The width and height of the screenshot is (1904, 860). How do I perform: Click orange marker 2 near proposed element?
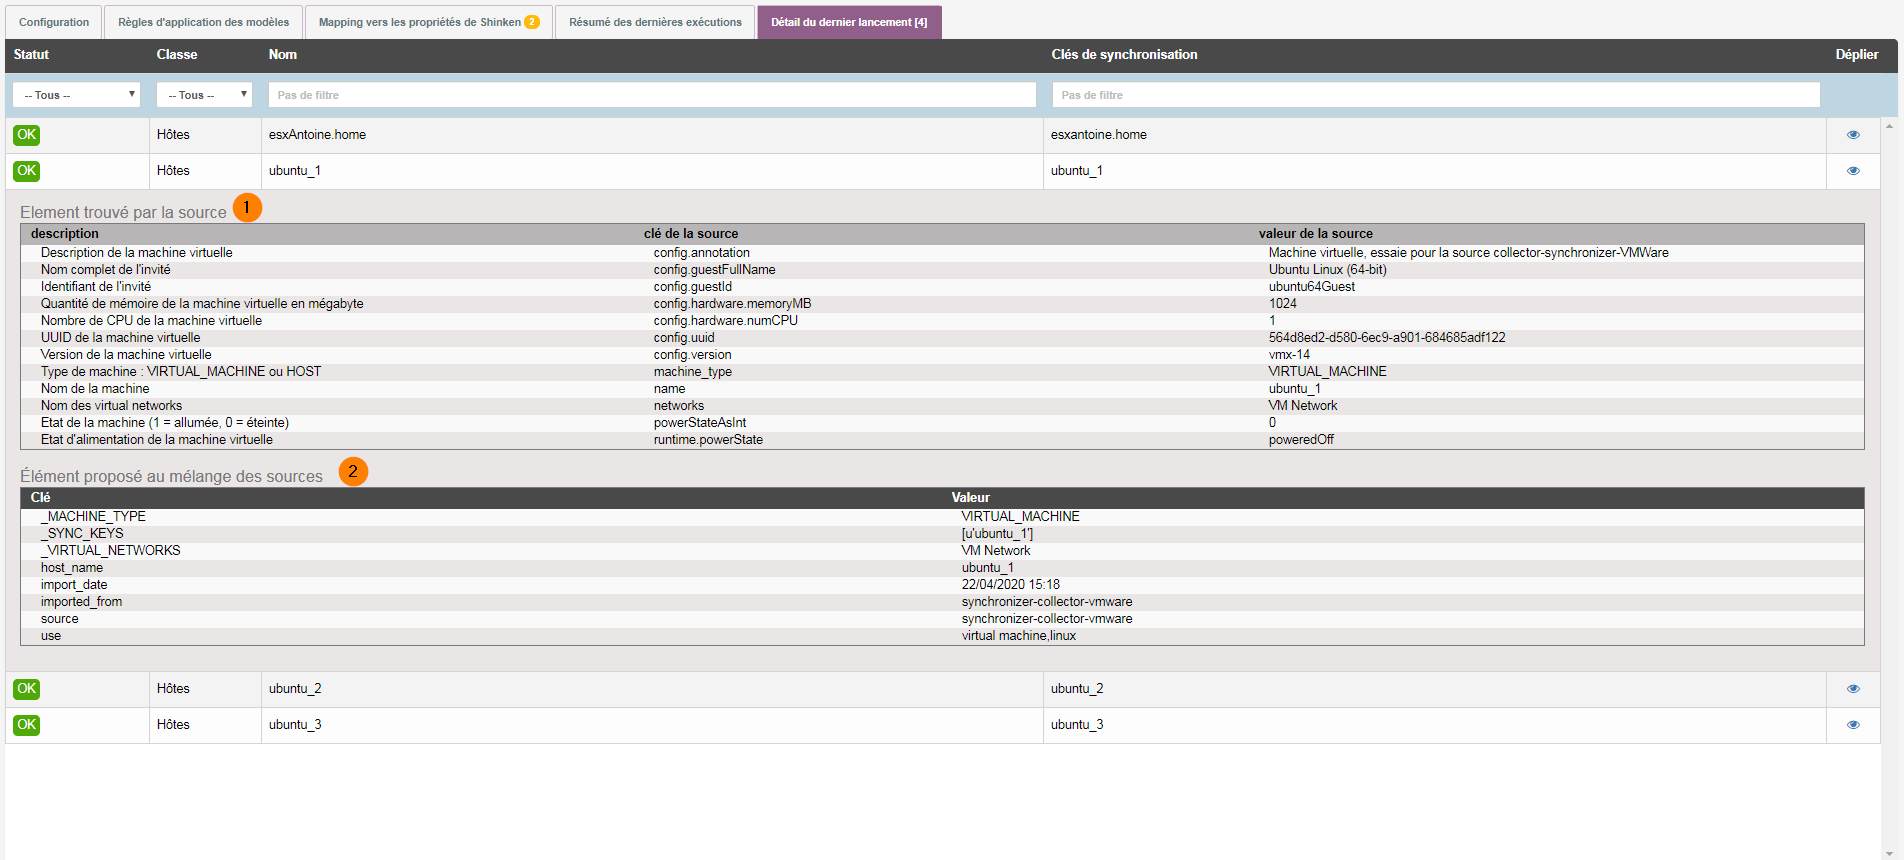point(353,471)
